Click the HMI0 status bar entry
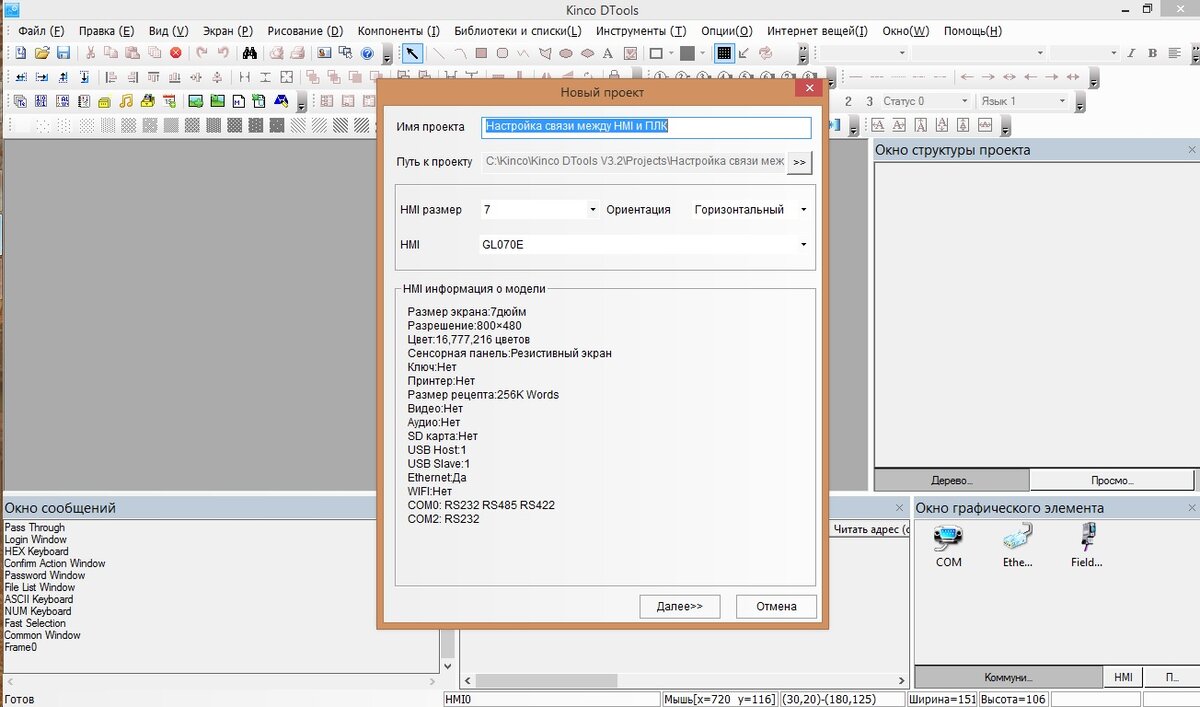The width and height of the screenshot is (1200, 707). tap(551, 699)
